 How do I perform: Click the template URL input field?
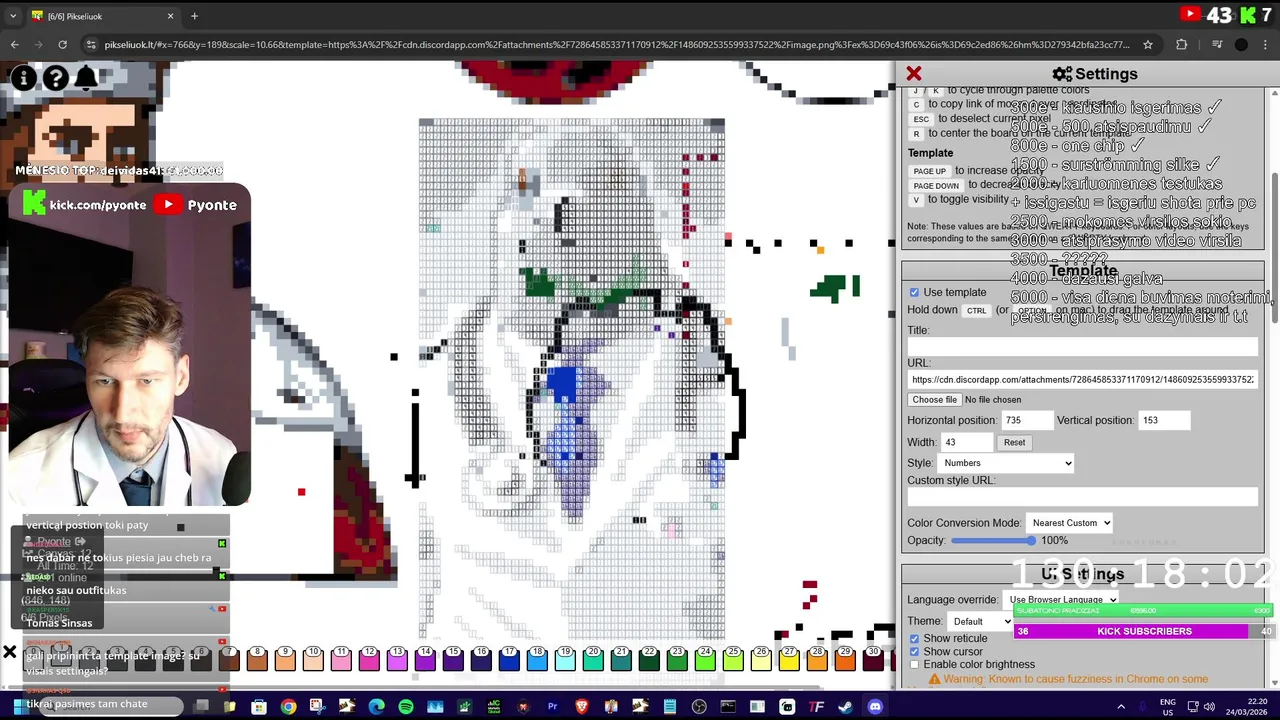pos(1082,380)
